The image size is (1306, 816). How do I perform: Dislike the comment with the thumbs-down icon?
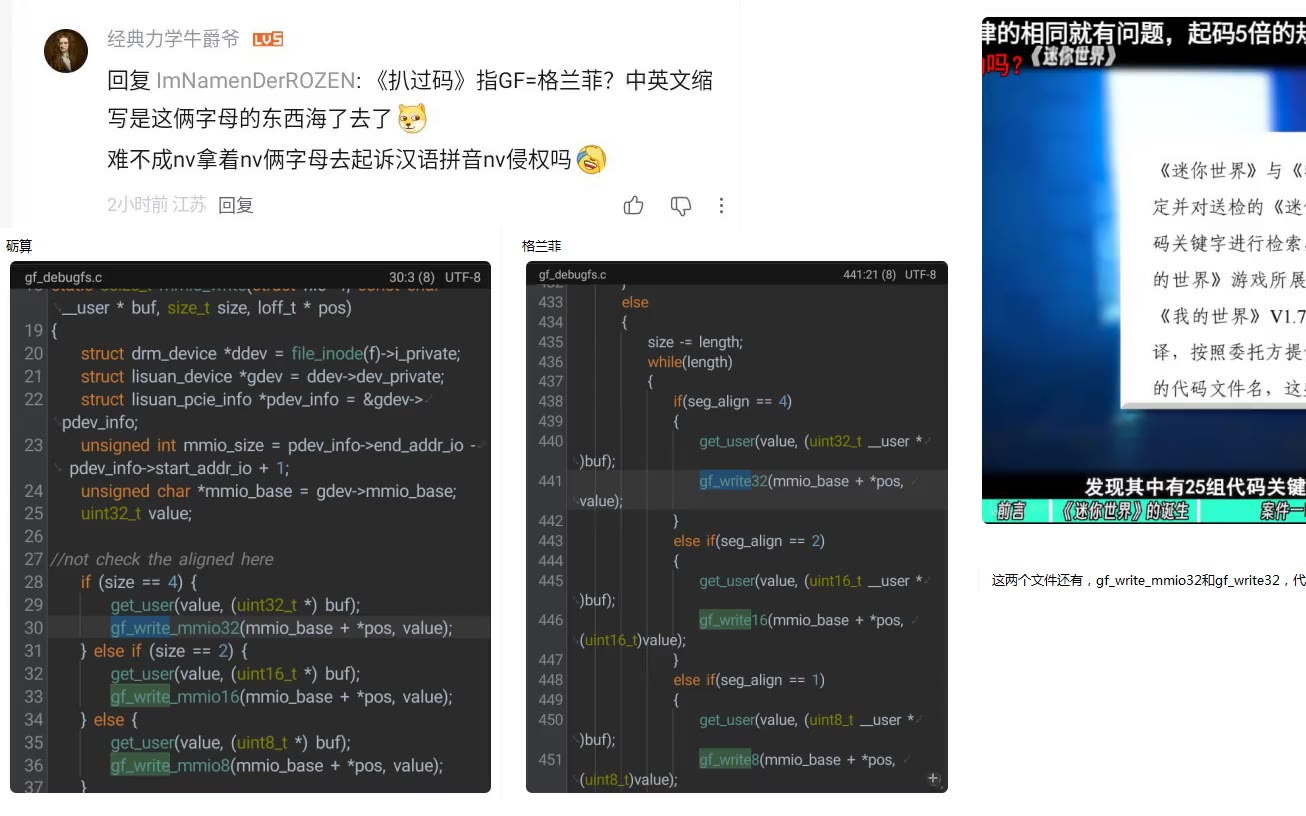click(681, 206)
